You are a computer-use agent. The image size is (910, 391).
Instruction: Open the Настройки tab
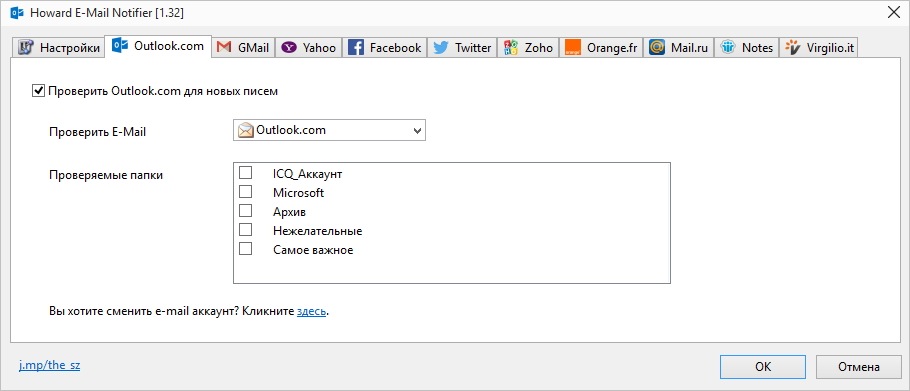(58, 48)
